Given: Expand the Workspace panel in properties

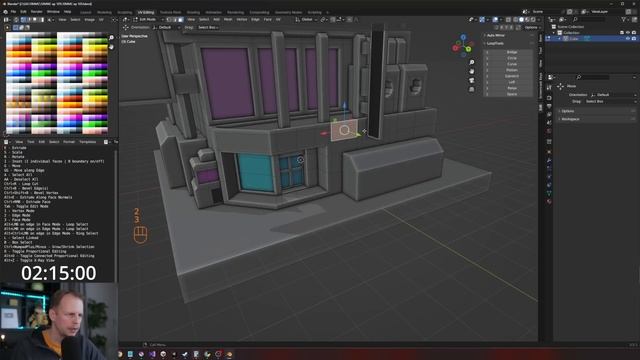Looking at the screenshot, I should point(597,119).
